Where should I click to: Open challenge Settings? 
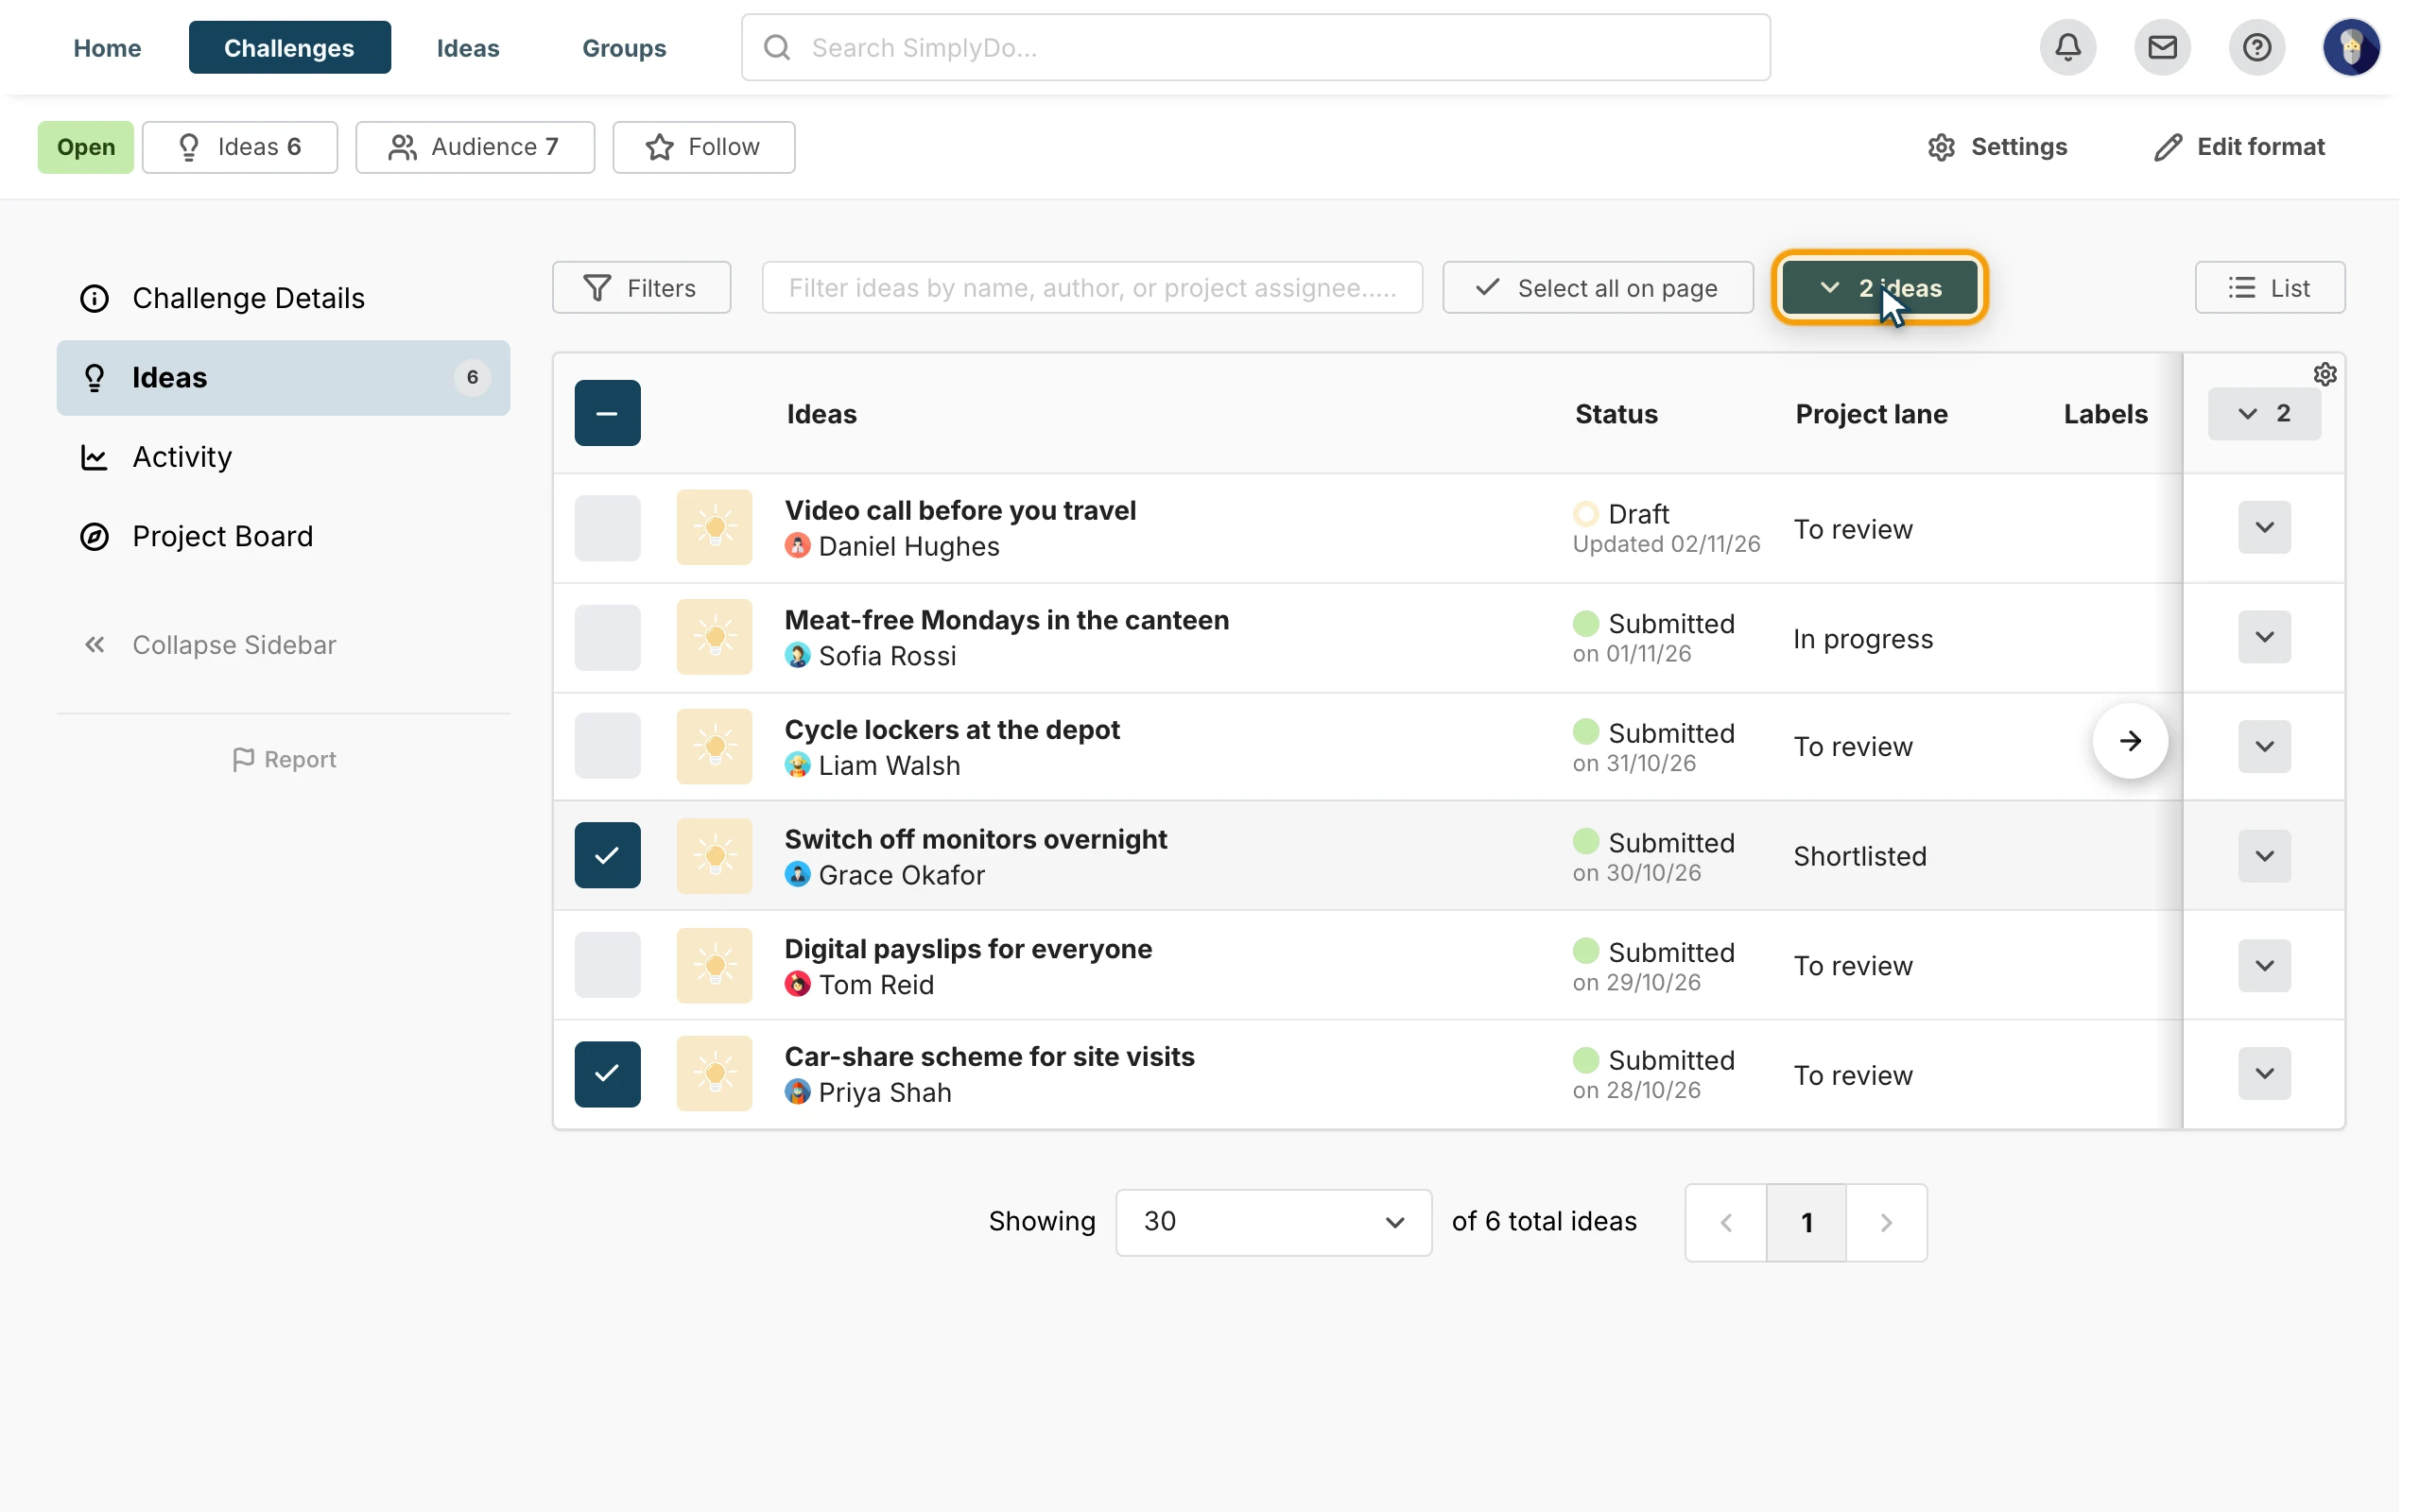pos(1997,147)
